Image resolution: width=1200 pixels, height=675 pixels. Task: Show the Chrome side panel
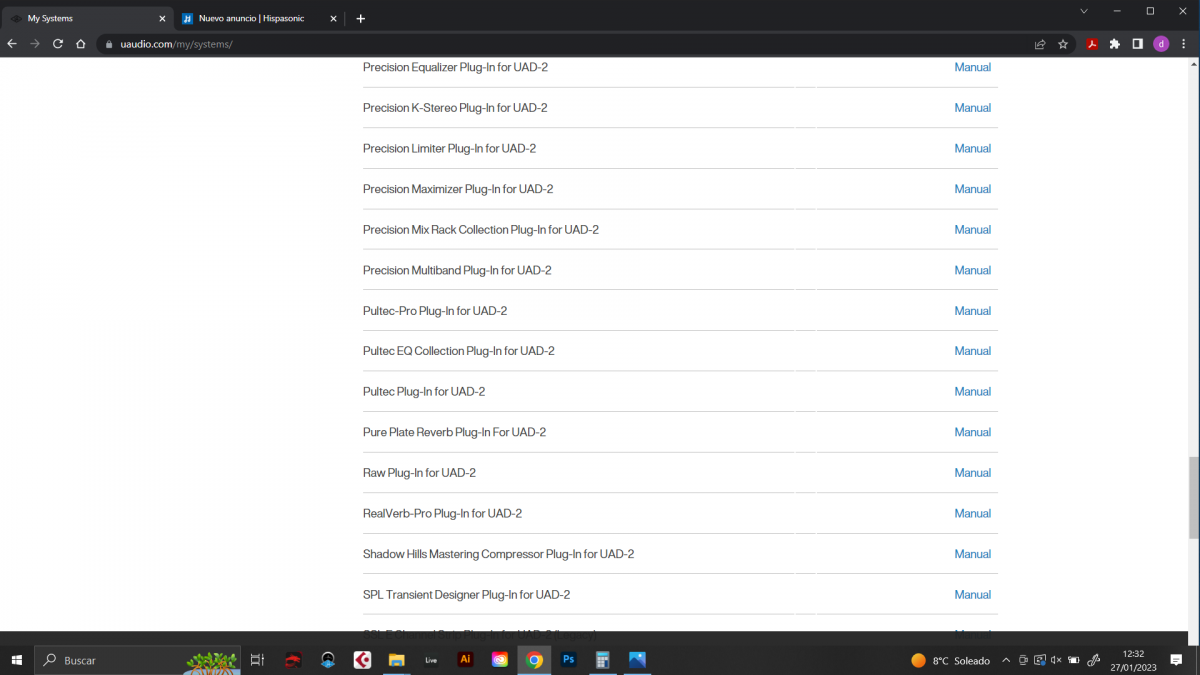point(1138,44)
